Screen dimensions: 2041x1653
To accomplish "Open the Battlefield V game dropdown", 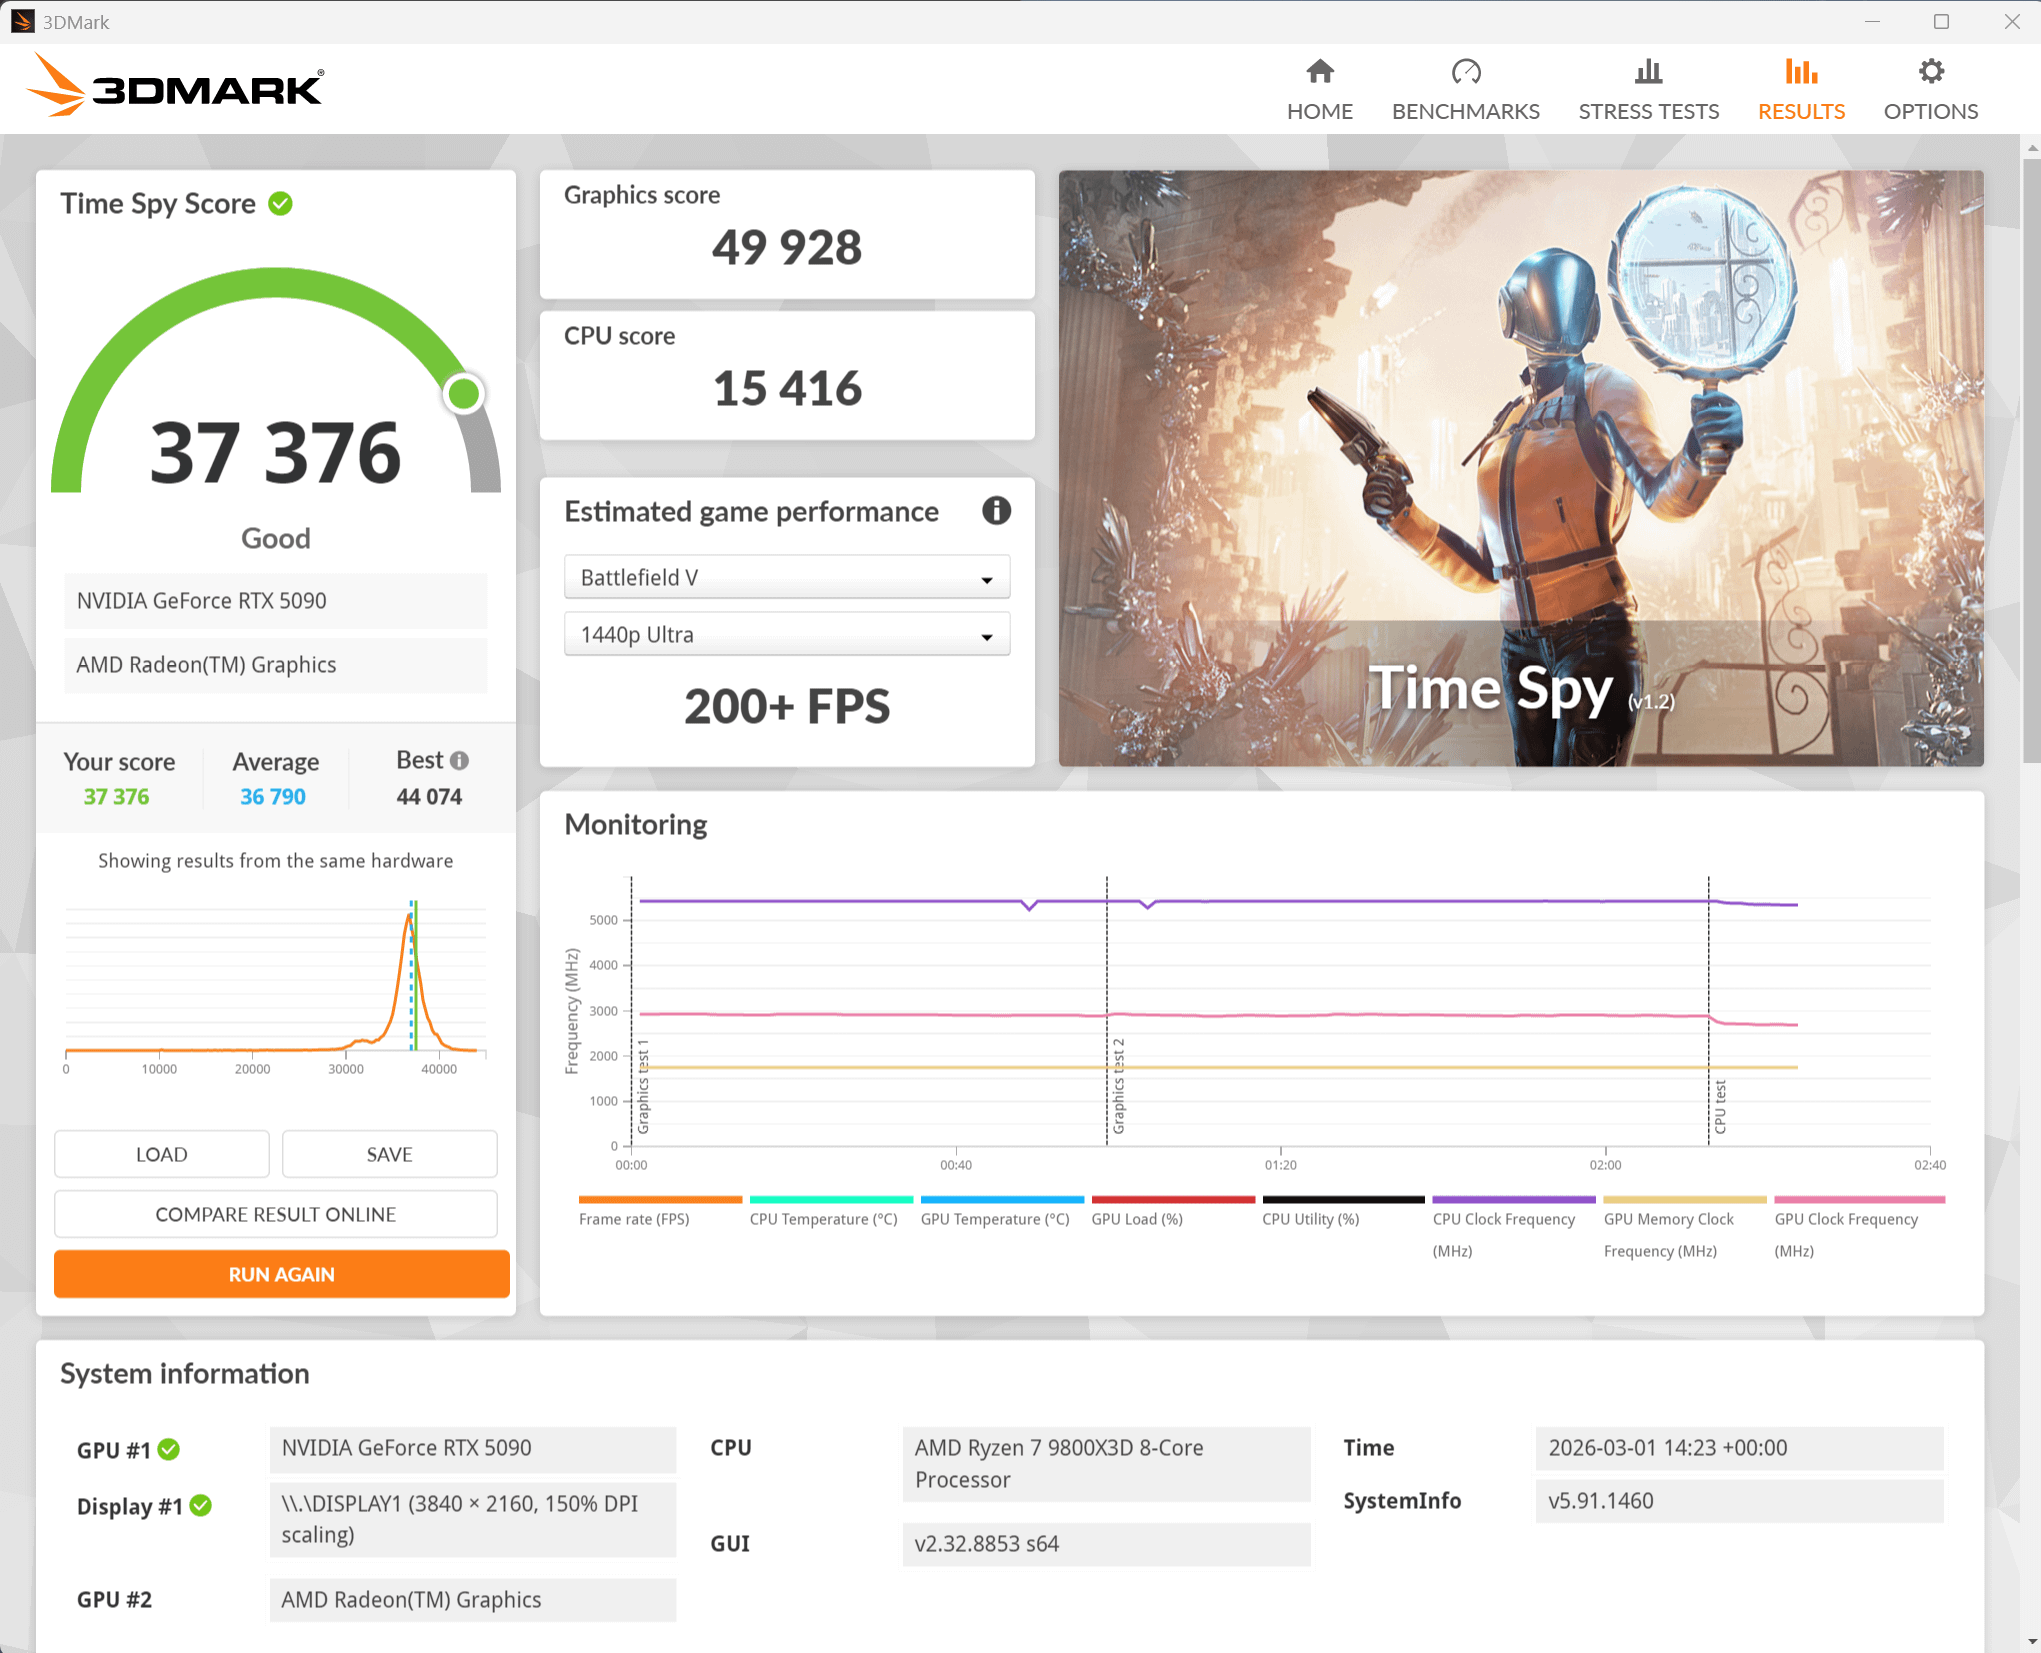I will tap(786, 578).
